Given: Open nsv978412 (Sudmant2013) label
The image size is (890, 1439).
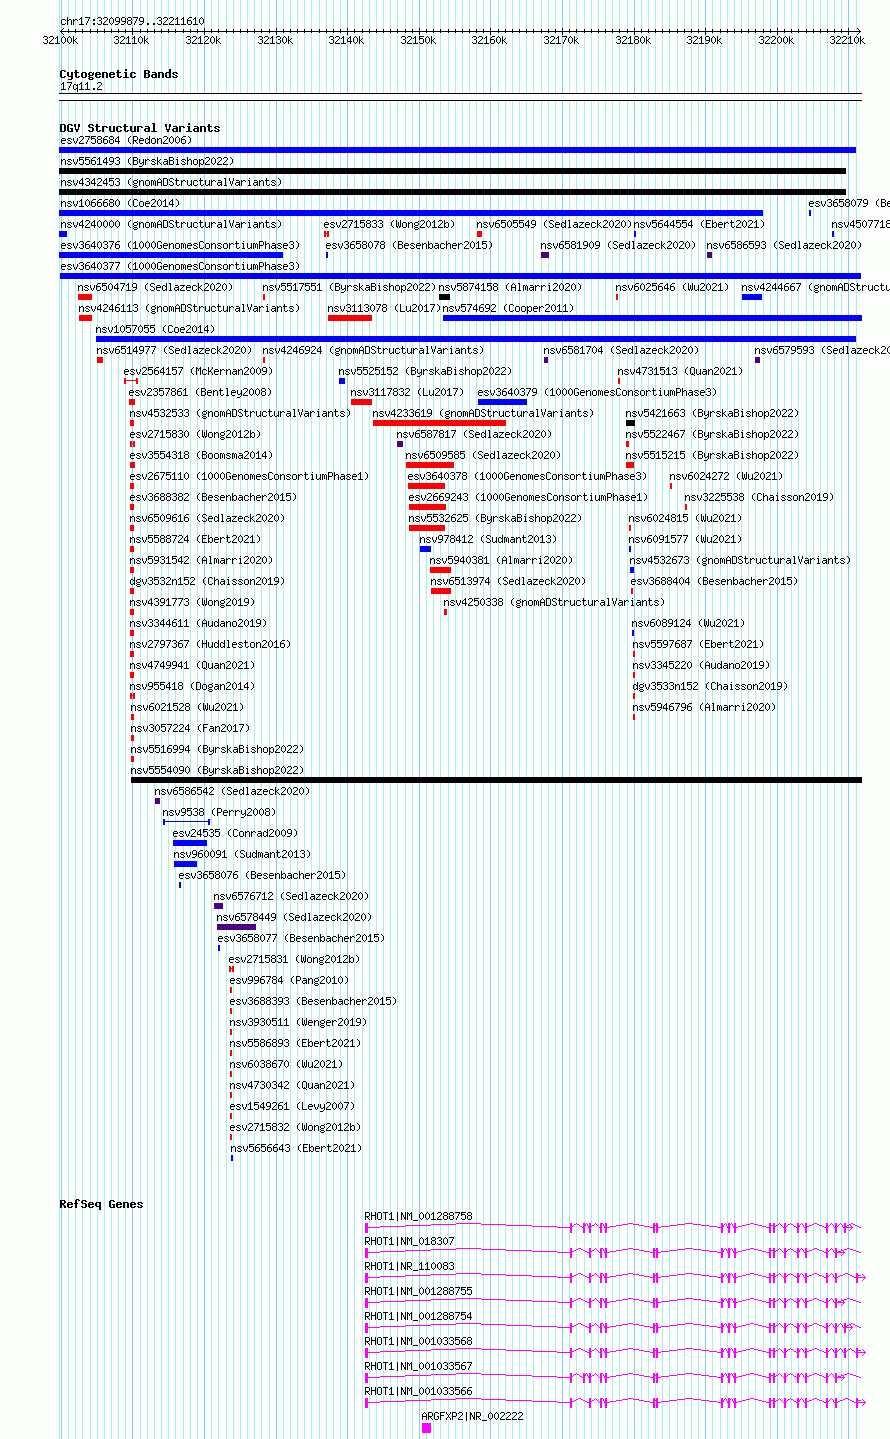Looking at the screenshot, I should pyautogui.click(x=488, y=539).
